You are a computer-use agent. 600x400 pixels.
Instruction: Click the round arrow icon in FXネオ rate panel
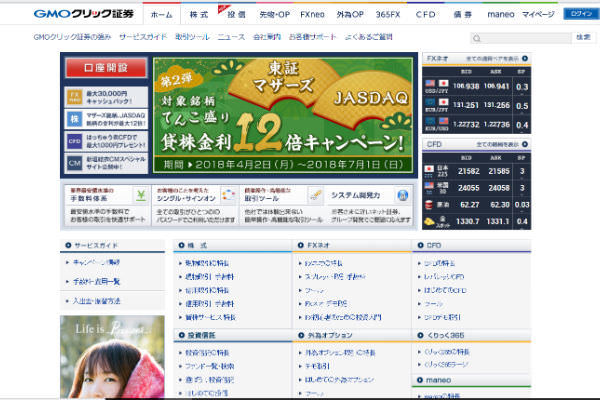525,59
